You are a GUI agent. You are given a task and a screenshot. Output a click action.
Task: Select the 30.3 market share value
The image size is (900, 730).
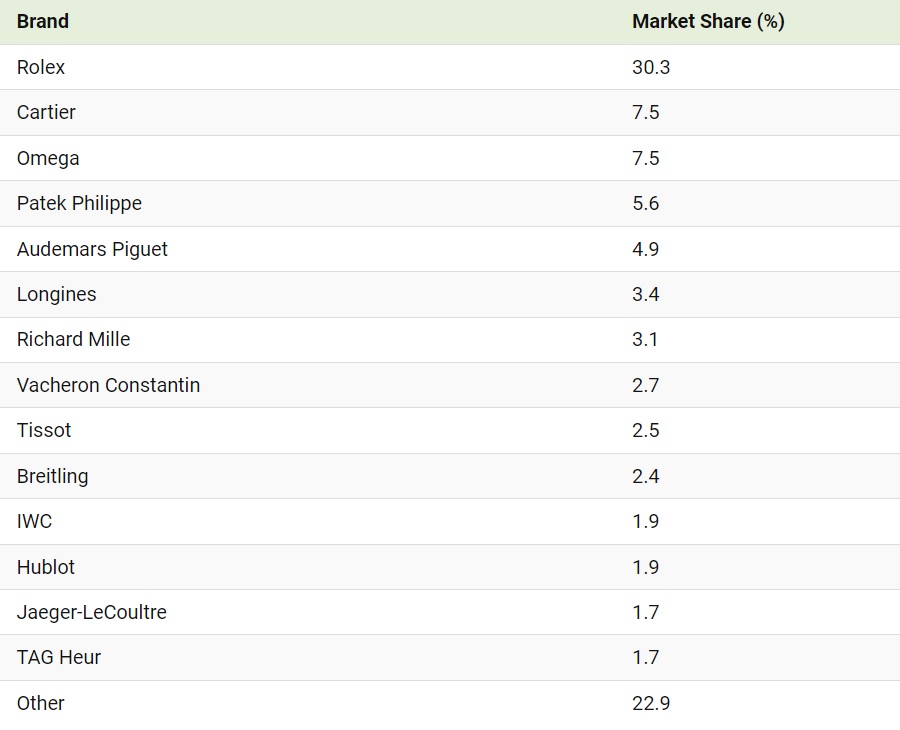point(650,67)
